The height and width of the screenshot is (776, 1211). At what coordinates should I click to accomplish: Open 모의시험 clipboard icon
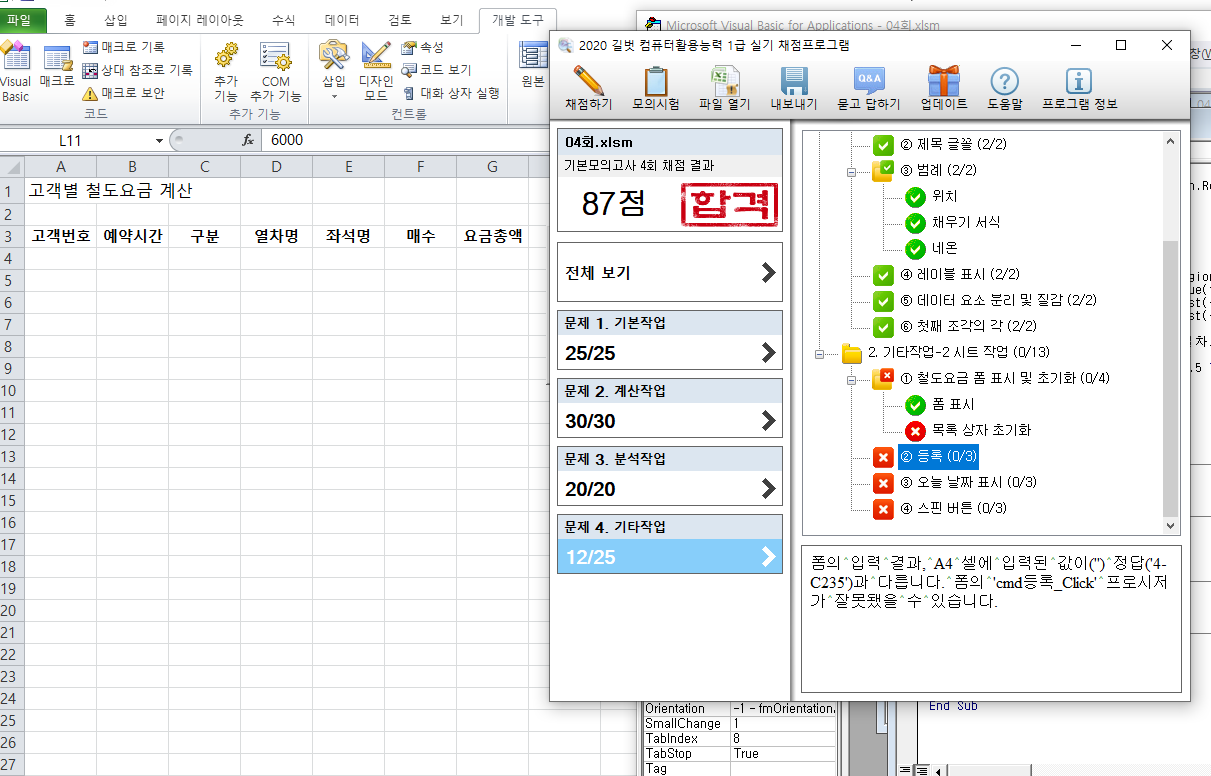click(x=656, y=85)
